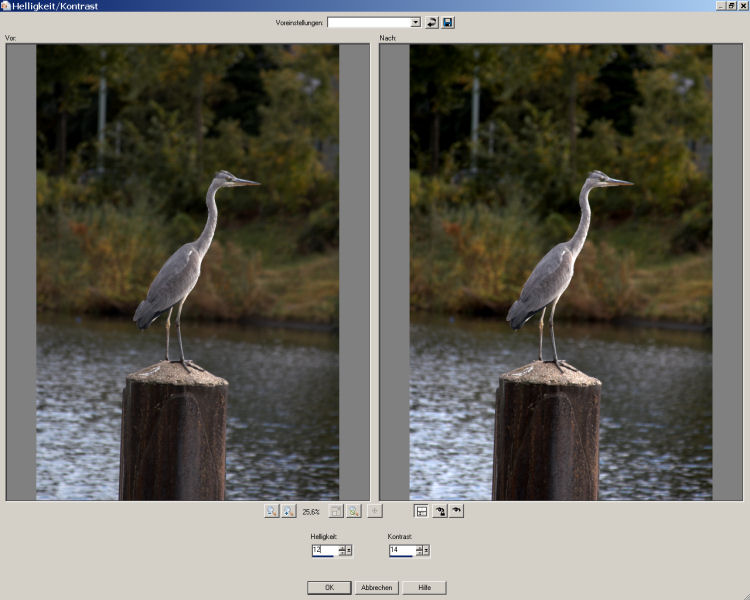Toggle the show/hide preview panes button
The image size is (750, 600).
click(422, 511)
